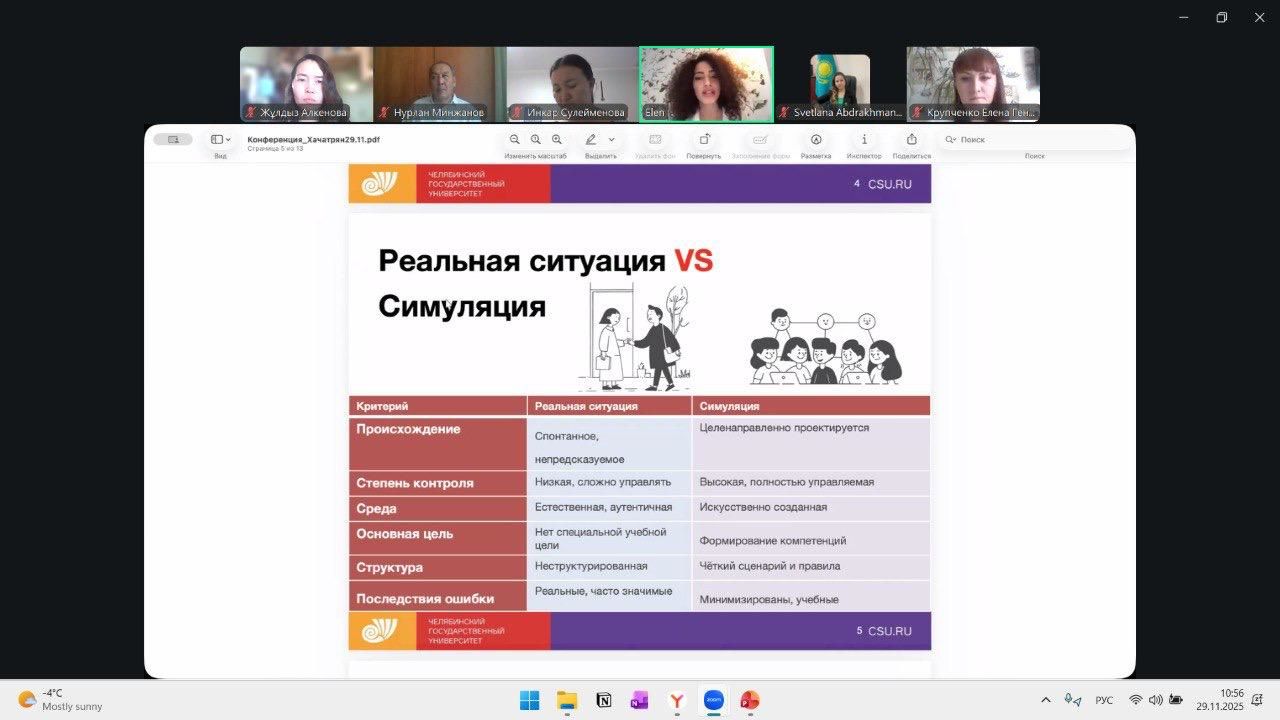Open Notion from the taskbar
The width and height of the screenshot is (1280, 720).
(603, 700)
